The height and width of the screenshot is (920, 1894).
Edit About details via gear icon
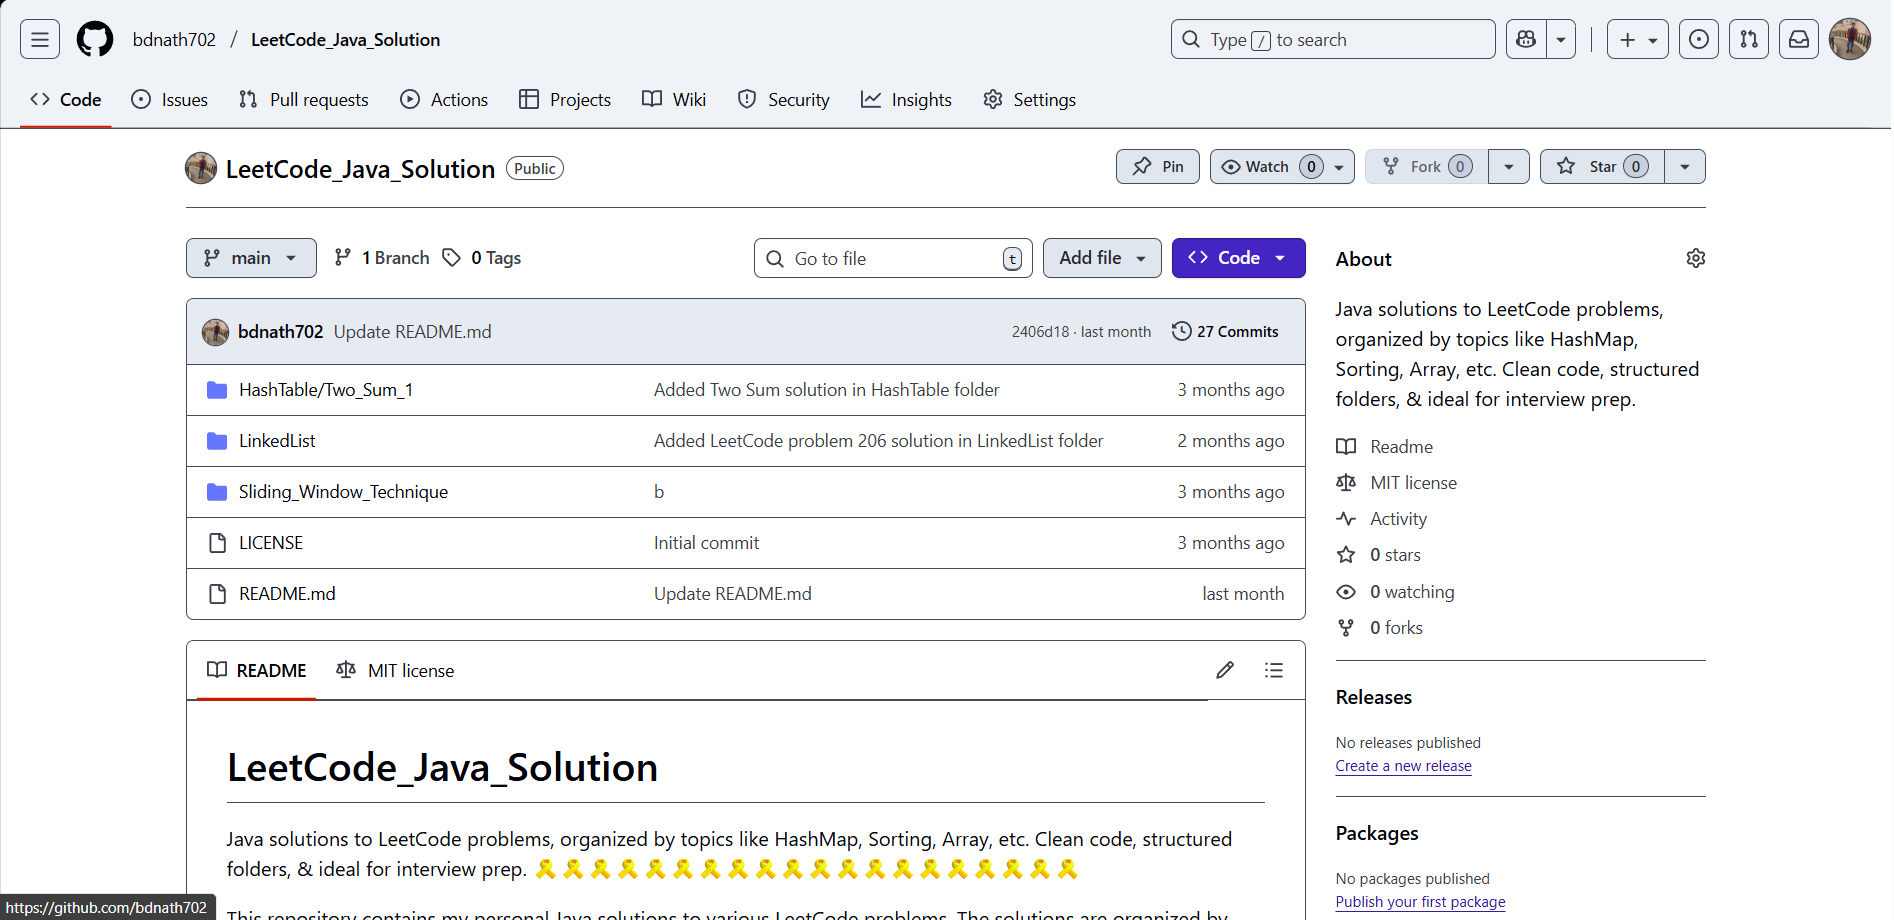point(1695,258)
